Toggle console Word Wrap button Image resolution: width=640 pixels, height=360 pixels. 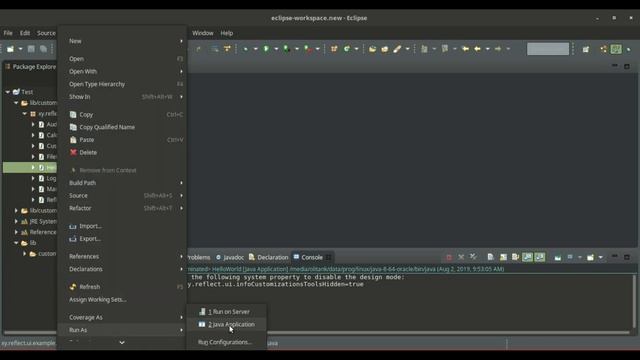point(516,257)
